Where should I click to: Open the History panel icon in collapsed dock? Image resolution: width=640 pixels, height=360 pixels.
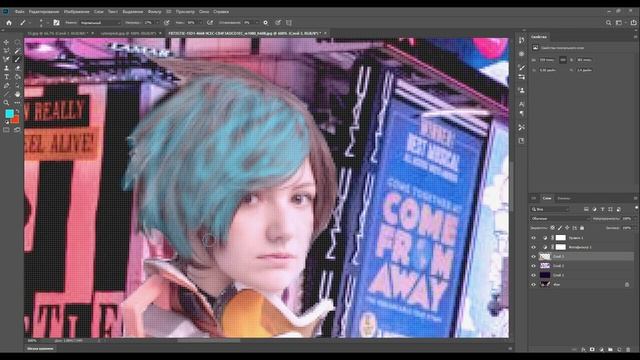522,40
